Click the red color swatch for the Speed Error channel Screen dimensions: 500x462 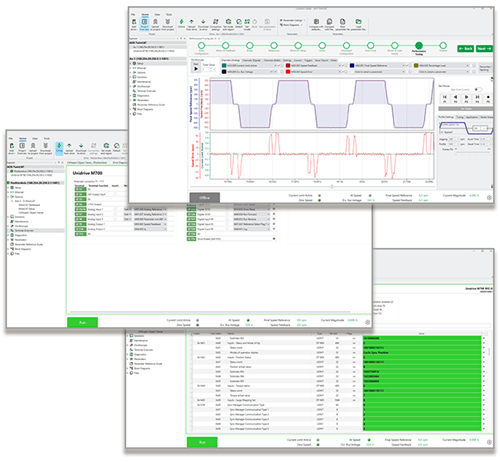pyautogui.click(x=288, y=72)
